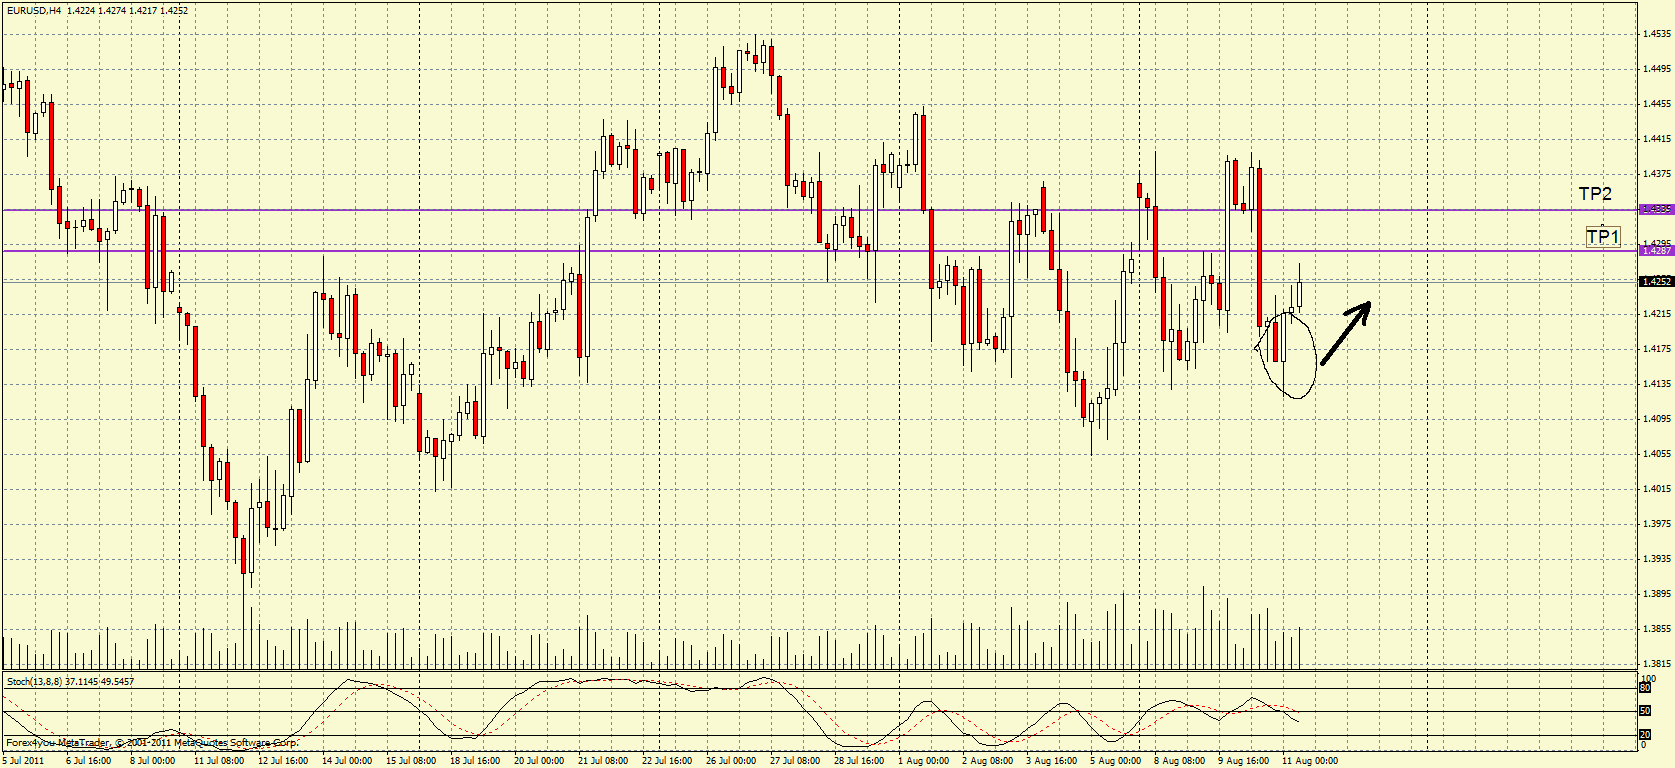Click the stochastic 20 level label
The width and height of the screenshot is (1675, 768).
(1645, 735)
